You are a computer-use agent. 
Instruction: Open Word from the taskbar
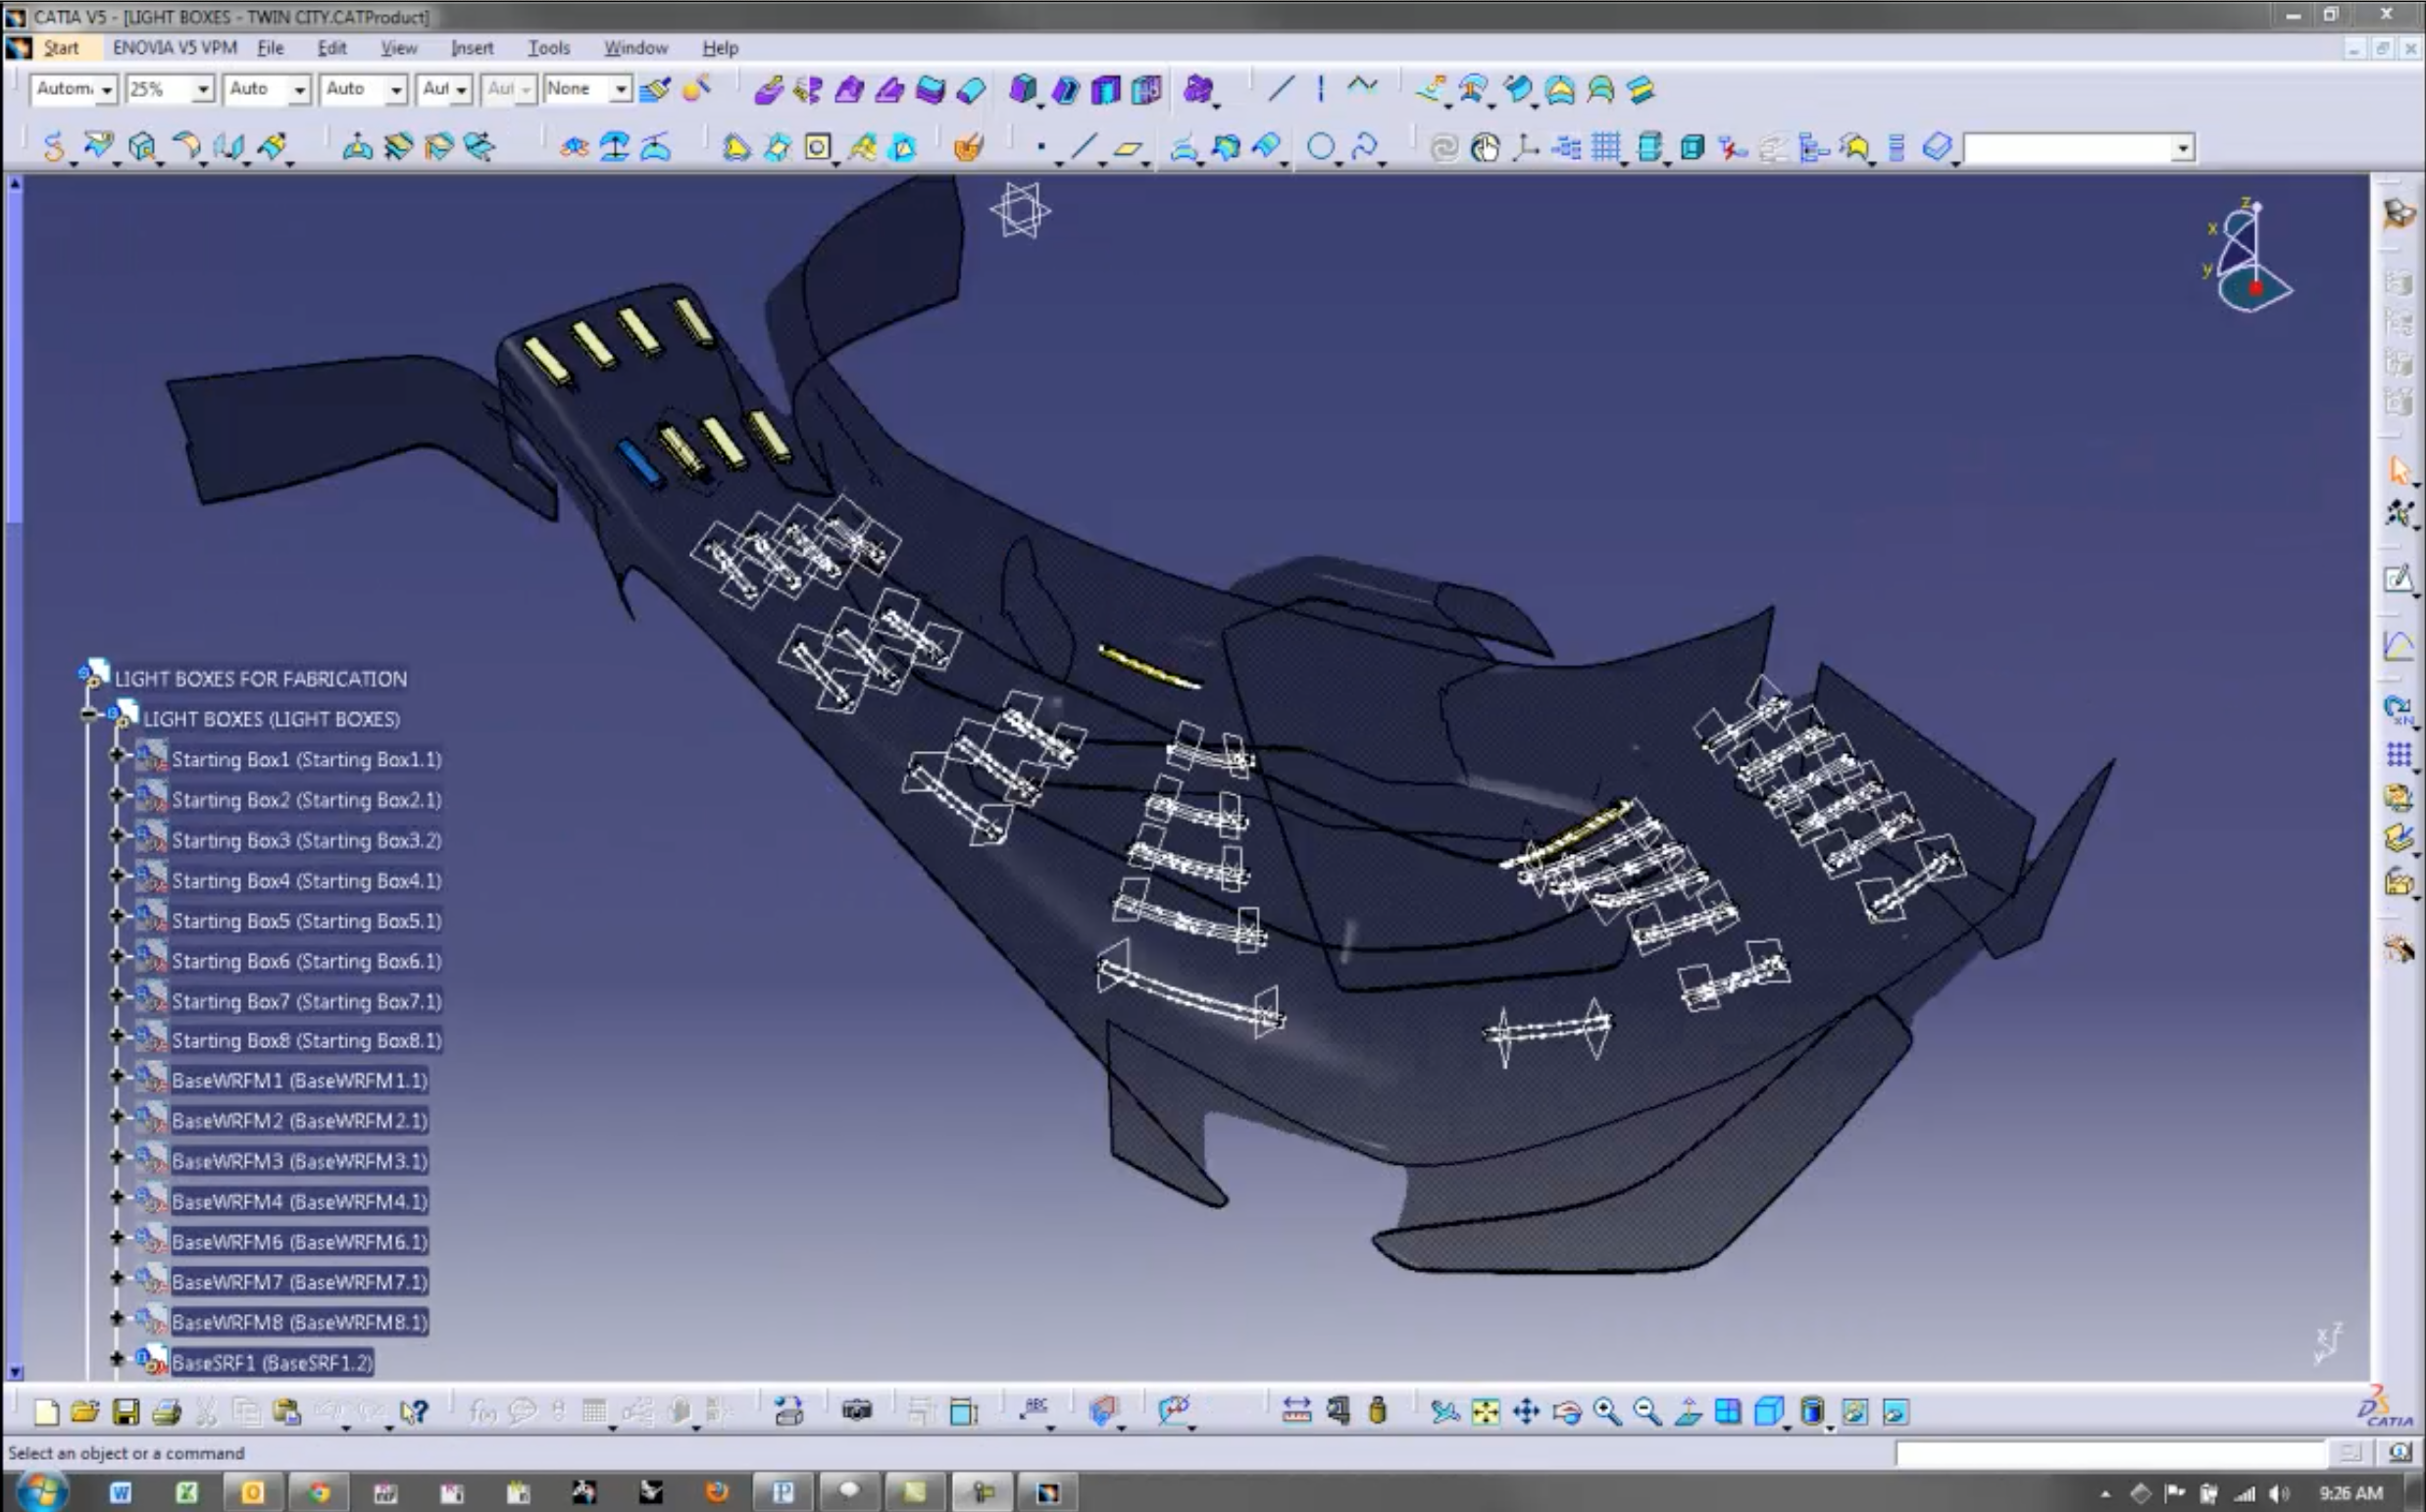120,1493
